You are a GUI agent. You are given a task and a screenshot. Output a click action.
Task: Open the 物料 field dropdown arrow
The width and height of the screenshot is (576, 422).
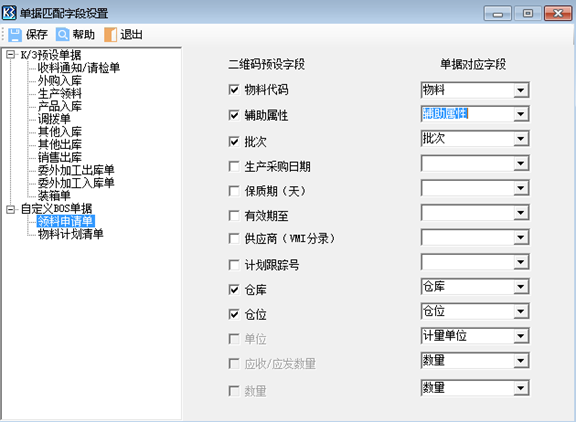tap(521, 90)
